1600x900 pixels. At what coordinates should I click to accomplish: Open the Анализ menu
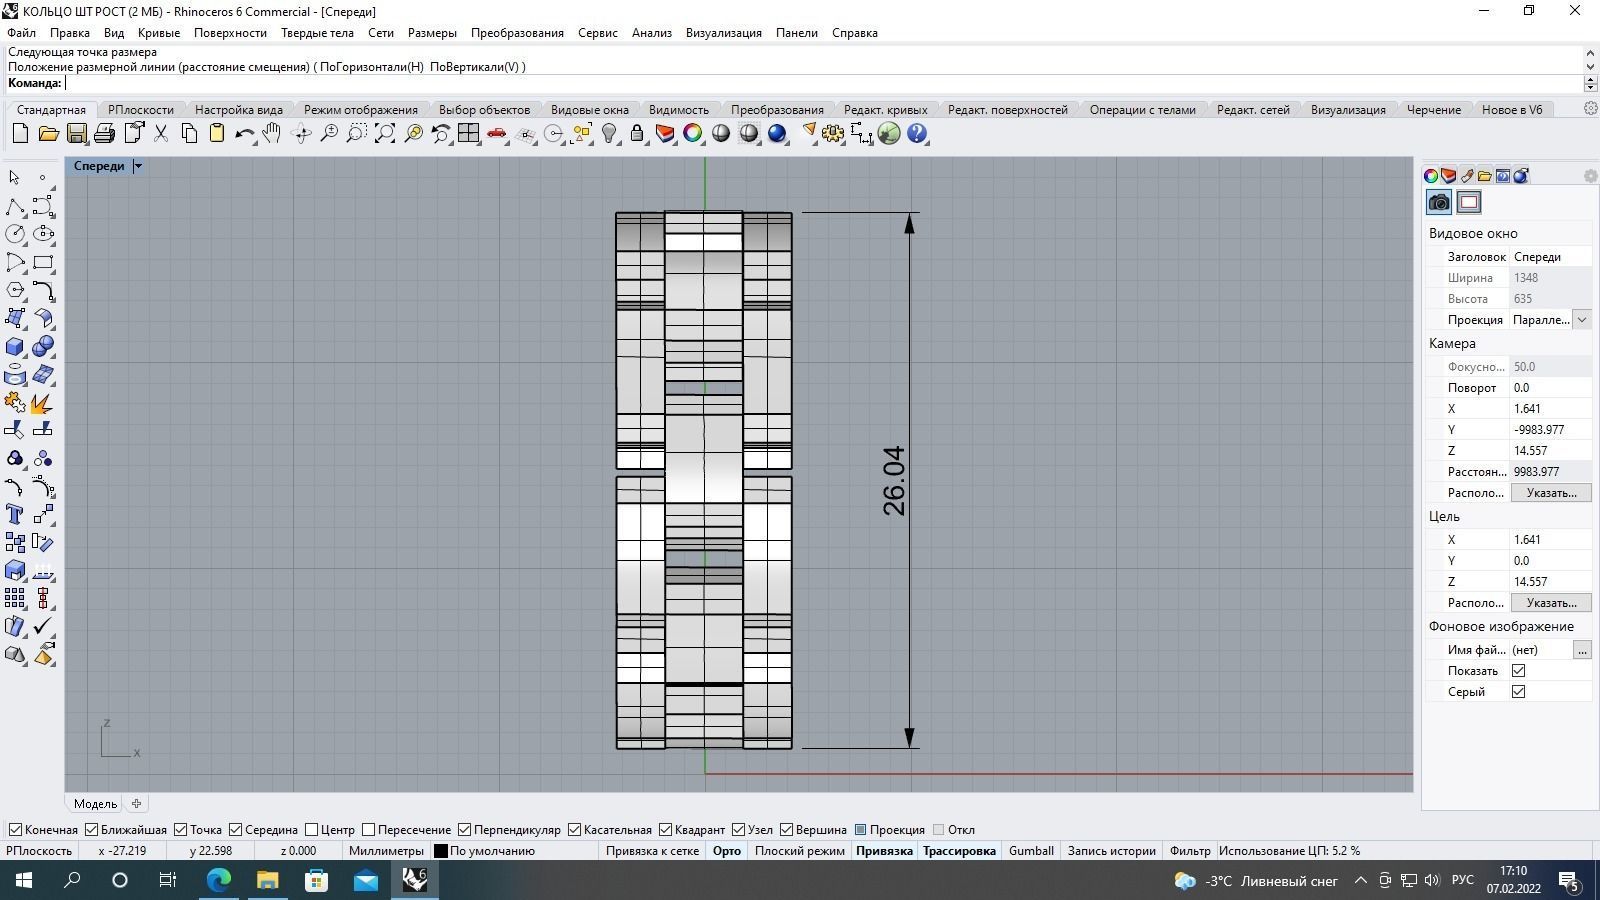click(x=652, y=32)
